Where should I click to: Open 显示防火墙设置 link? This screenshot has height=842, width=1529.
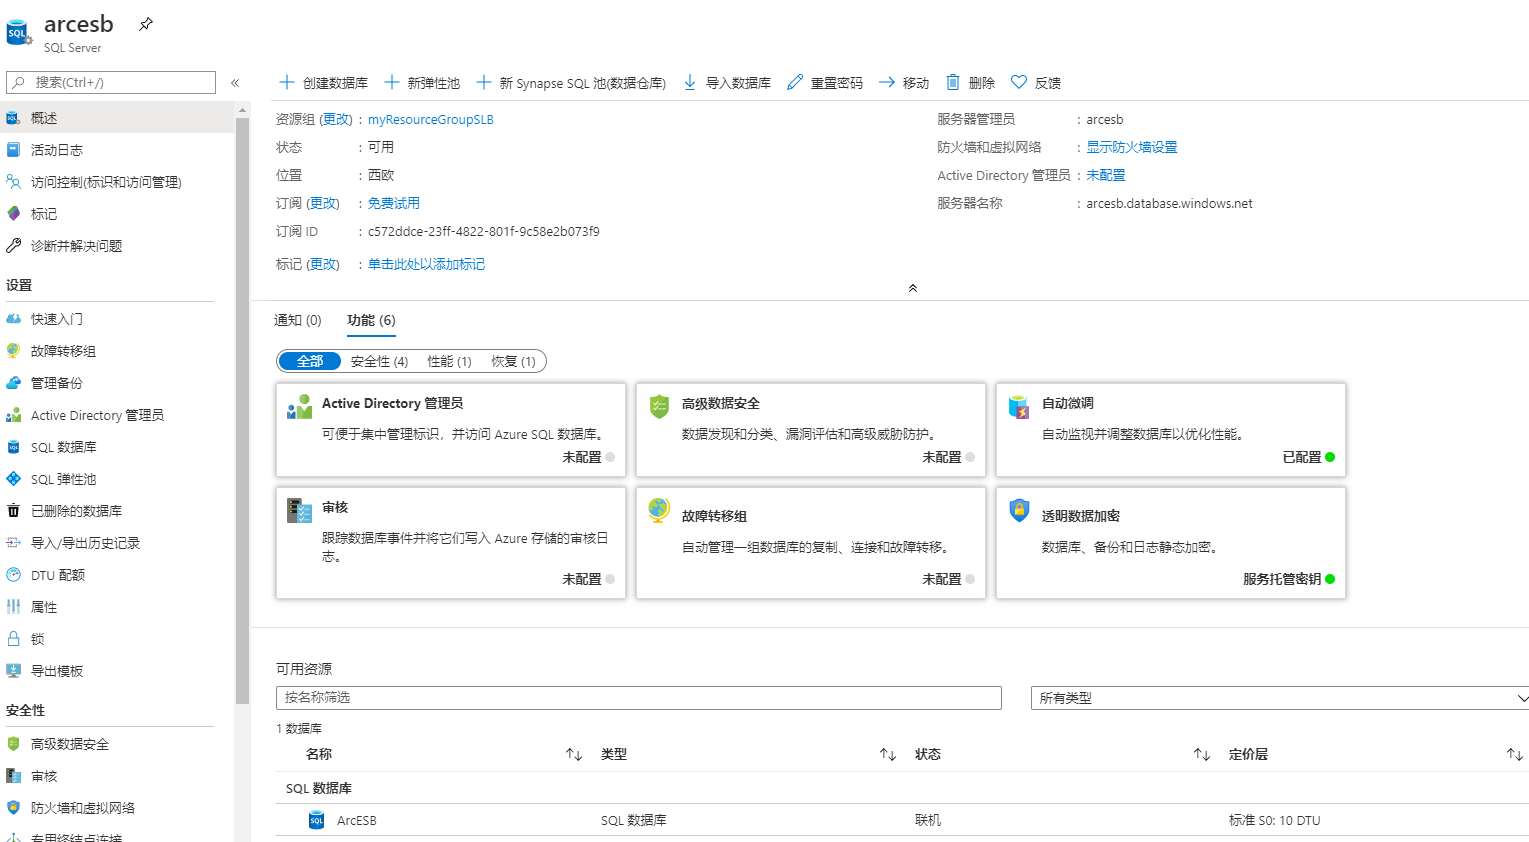[1132, 147]
